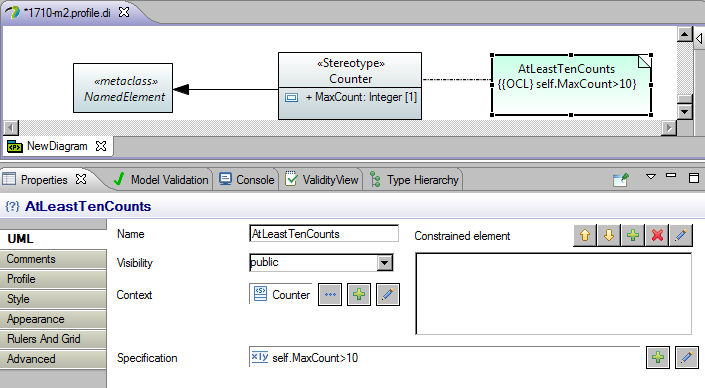Move constrained element down with arrow icon
This screenshot has height=388, width=705.
(609, 235)
